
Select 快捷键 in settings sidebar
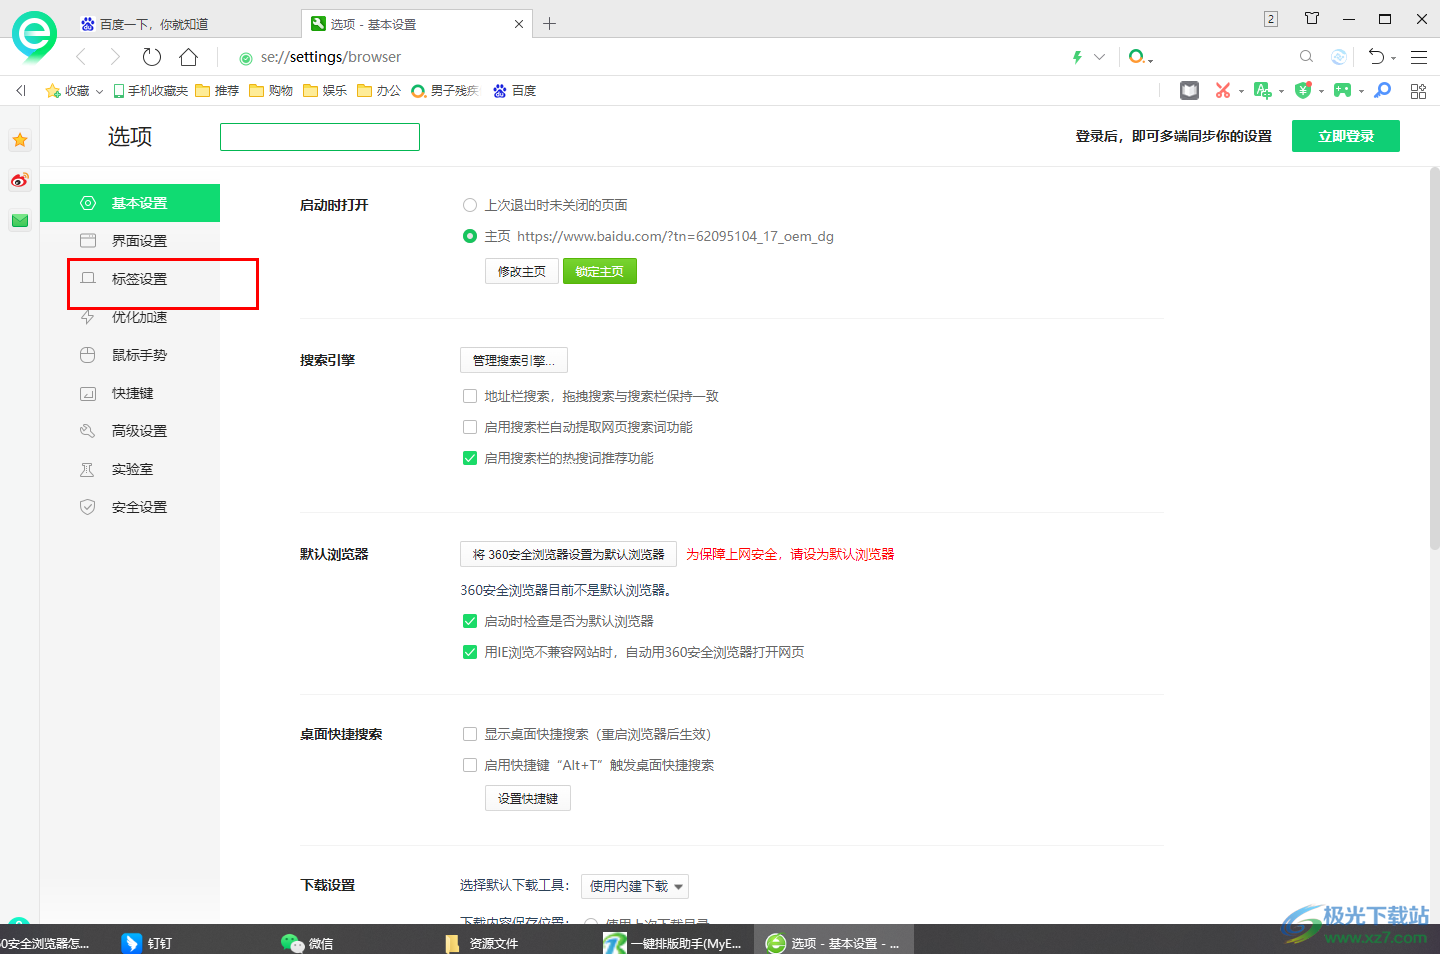pos(130,393)
